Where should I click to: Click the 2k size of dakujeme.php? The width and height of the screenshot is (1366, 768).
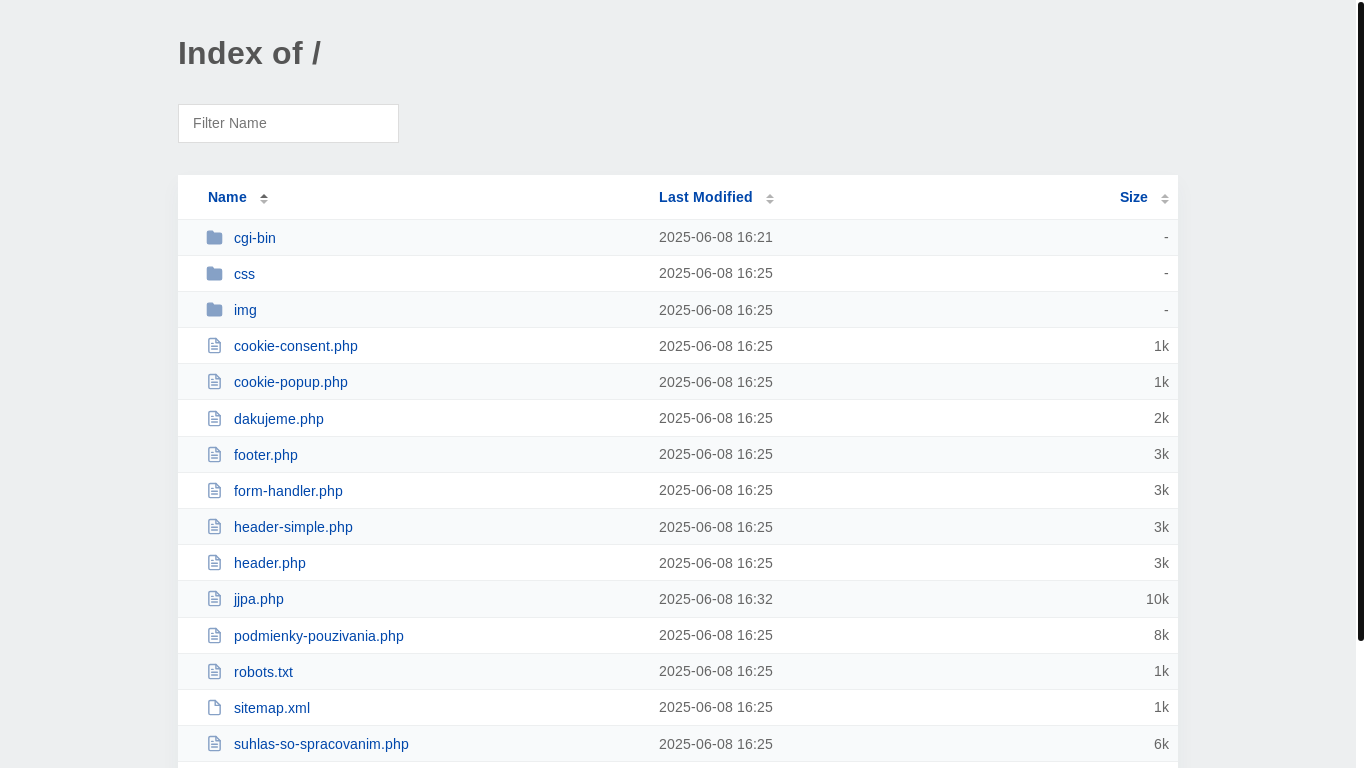click(x=1161, y=418)
